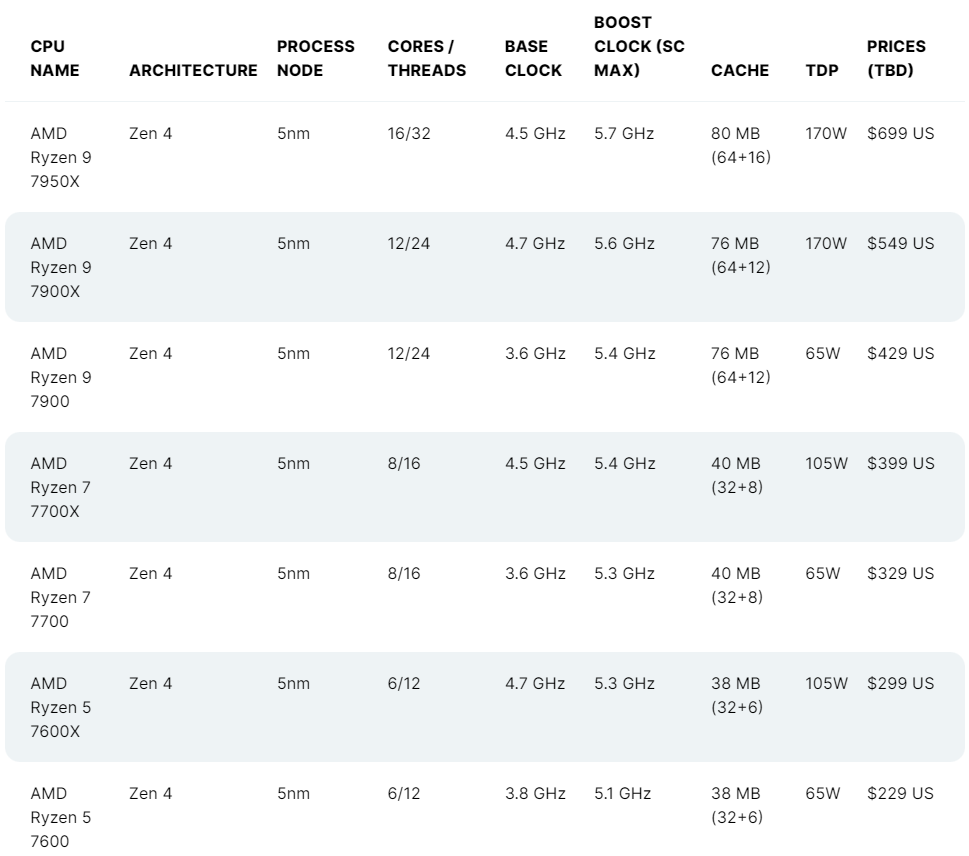This screenshot has height=856, width=969.
Task: Select the AMD Ryzen 9 7950X name cell
Action: (x=61, y=157)
